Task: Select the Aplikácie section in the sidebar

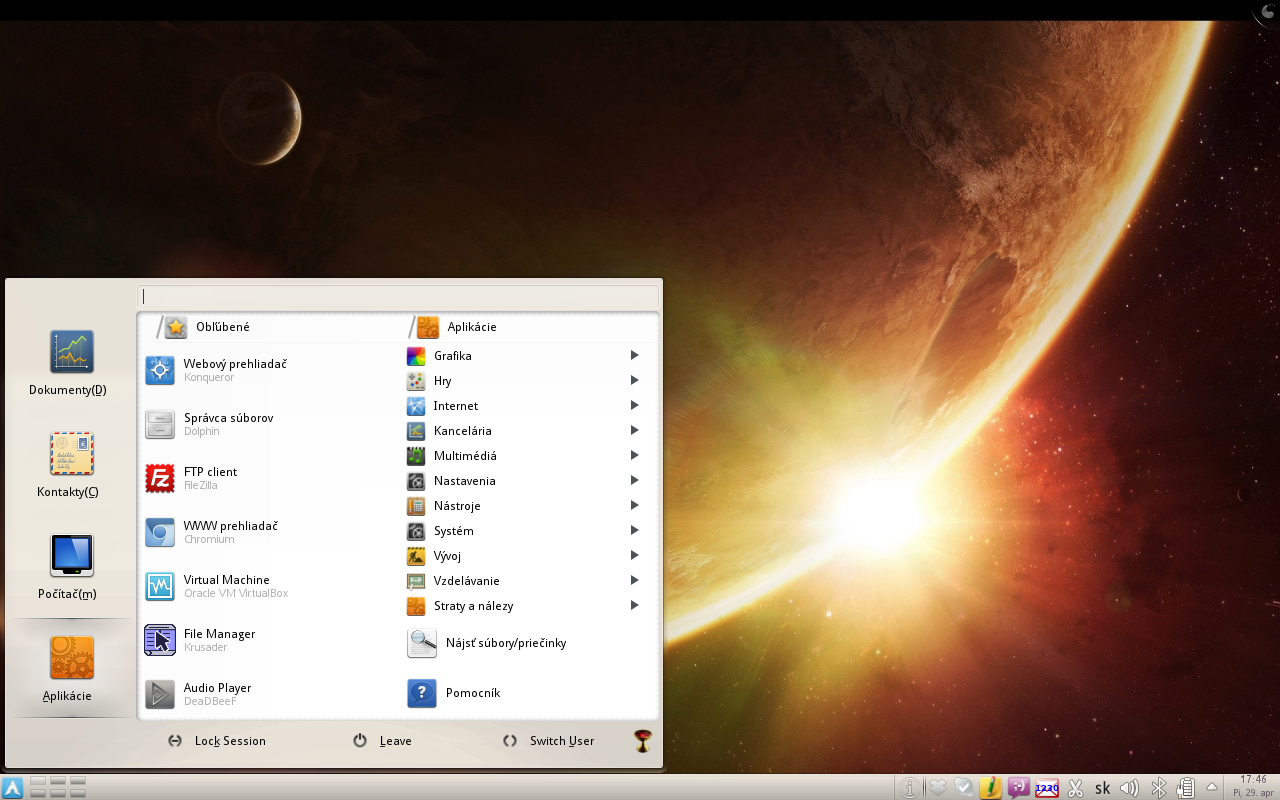Action: click(71, 669)
